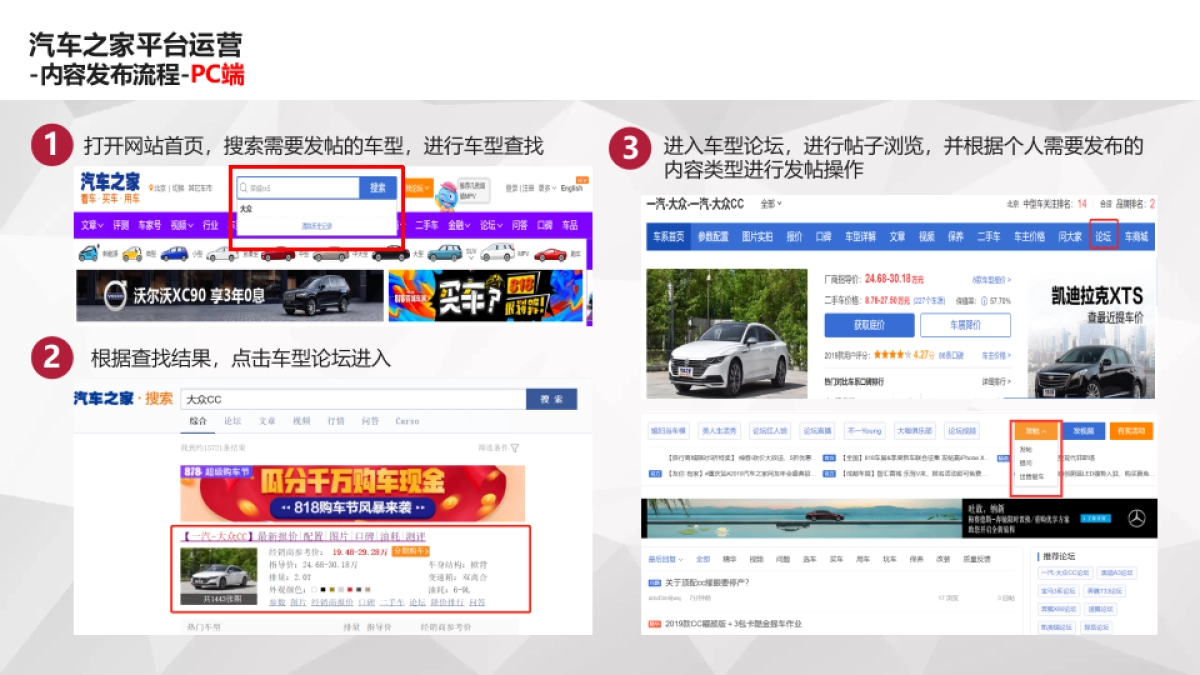
Task: Switch to the 论坛 tab on the car page
Action: [x=1103, y=236]
